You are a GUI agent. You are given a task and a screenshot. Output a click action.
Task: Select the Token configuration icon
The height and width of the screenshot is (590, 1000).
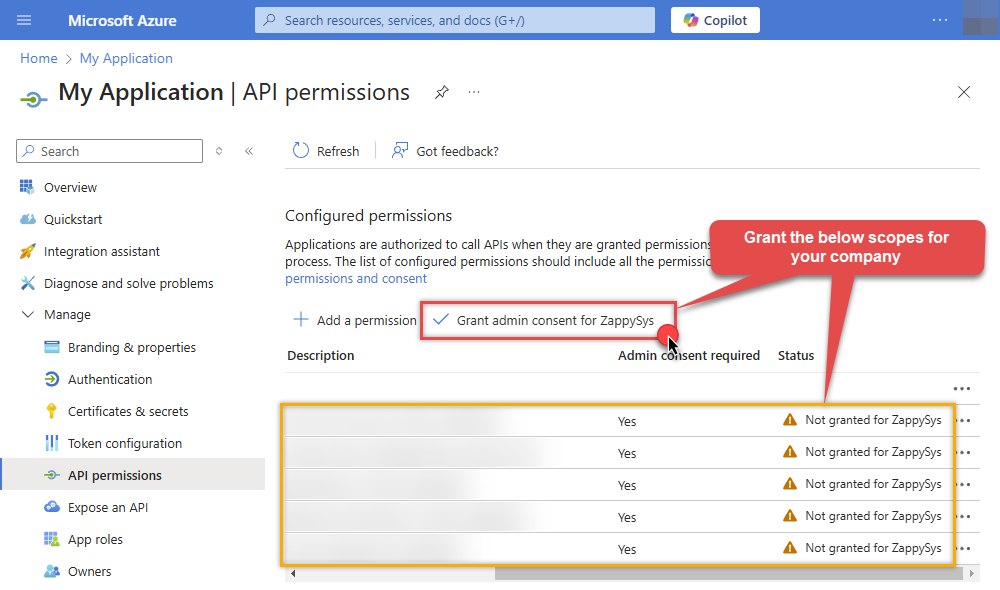pyautogui.click(x=52, y=443)
